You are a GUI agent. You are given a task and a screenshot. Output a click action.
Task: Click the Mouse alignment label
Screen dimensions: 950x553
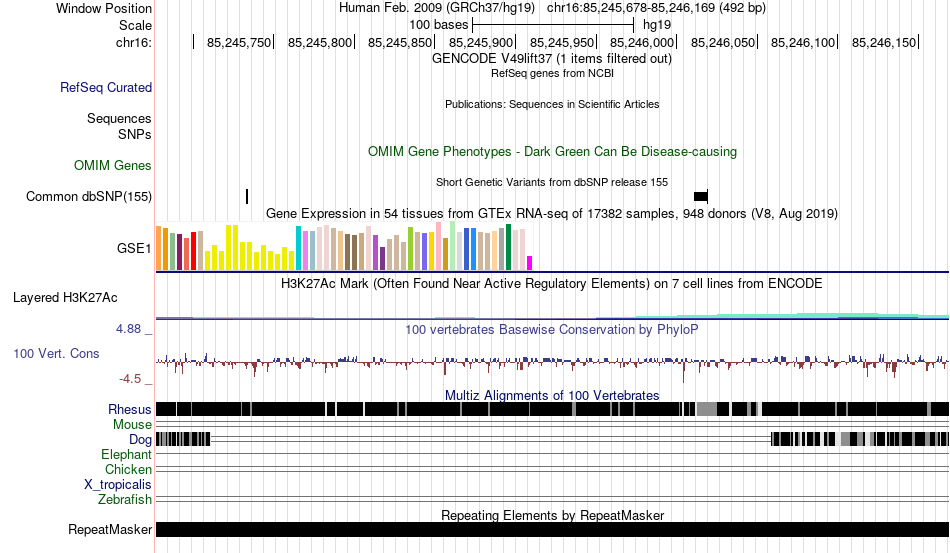pos(132,425)
